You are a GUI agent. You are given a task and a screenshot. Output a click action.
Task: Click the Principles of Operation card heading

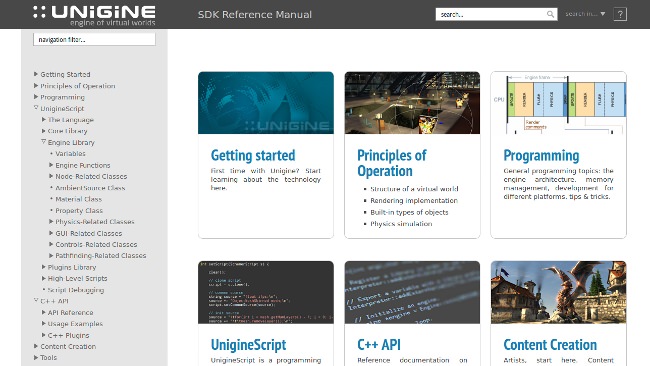[x=392, y=163]
